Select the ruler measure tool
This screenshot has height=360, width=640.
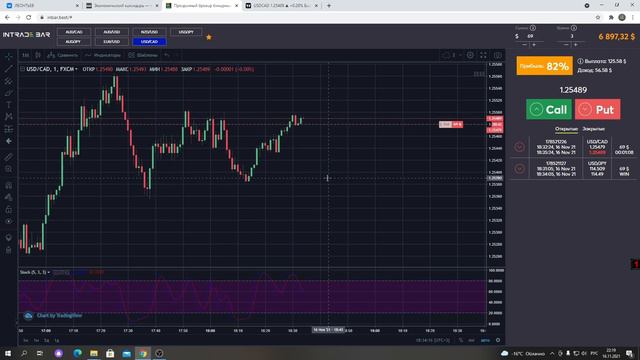point(9,157)
